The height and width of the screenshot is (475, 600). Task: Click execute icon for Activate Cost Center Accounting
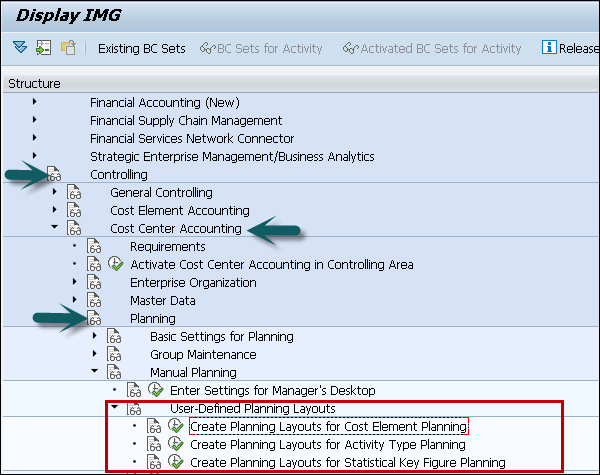click(115, 265)
